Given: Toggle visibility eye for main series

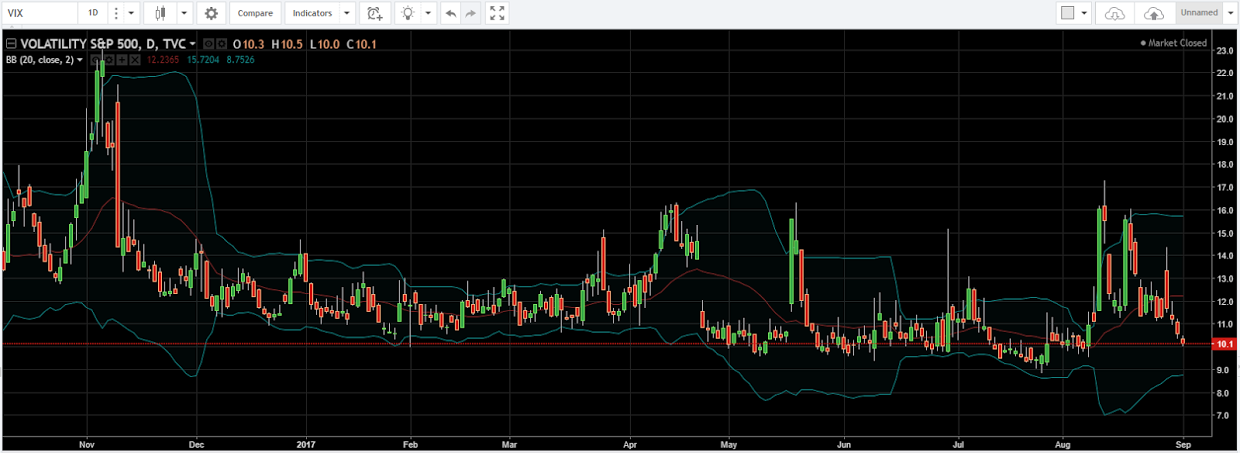Looking at the screenshot, I should coord(208,44).
